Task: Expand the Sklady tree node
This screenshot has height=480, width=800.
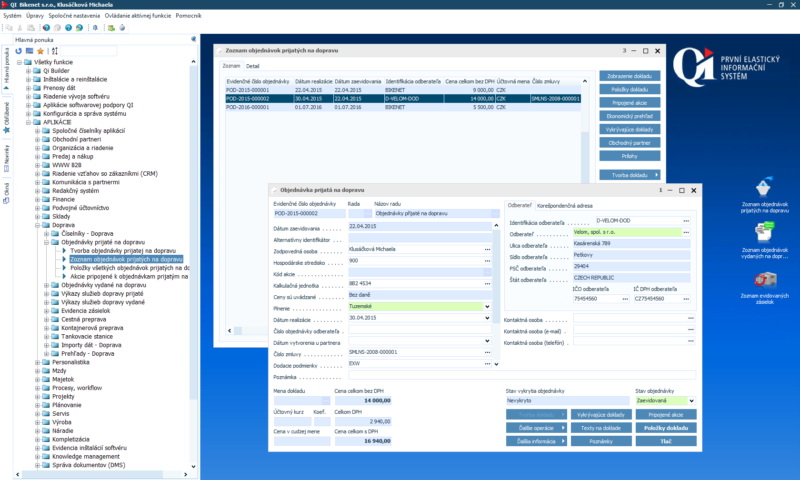Action: pyautogui.click(x=38, y=216)
